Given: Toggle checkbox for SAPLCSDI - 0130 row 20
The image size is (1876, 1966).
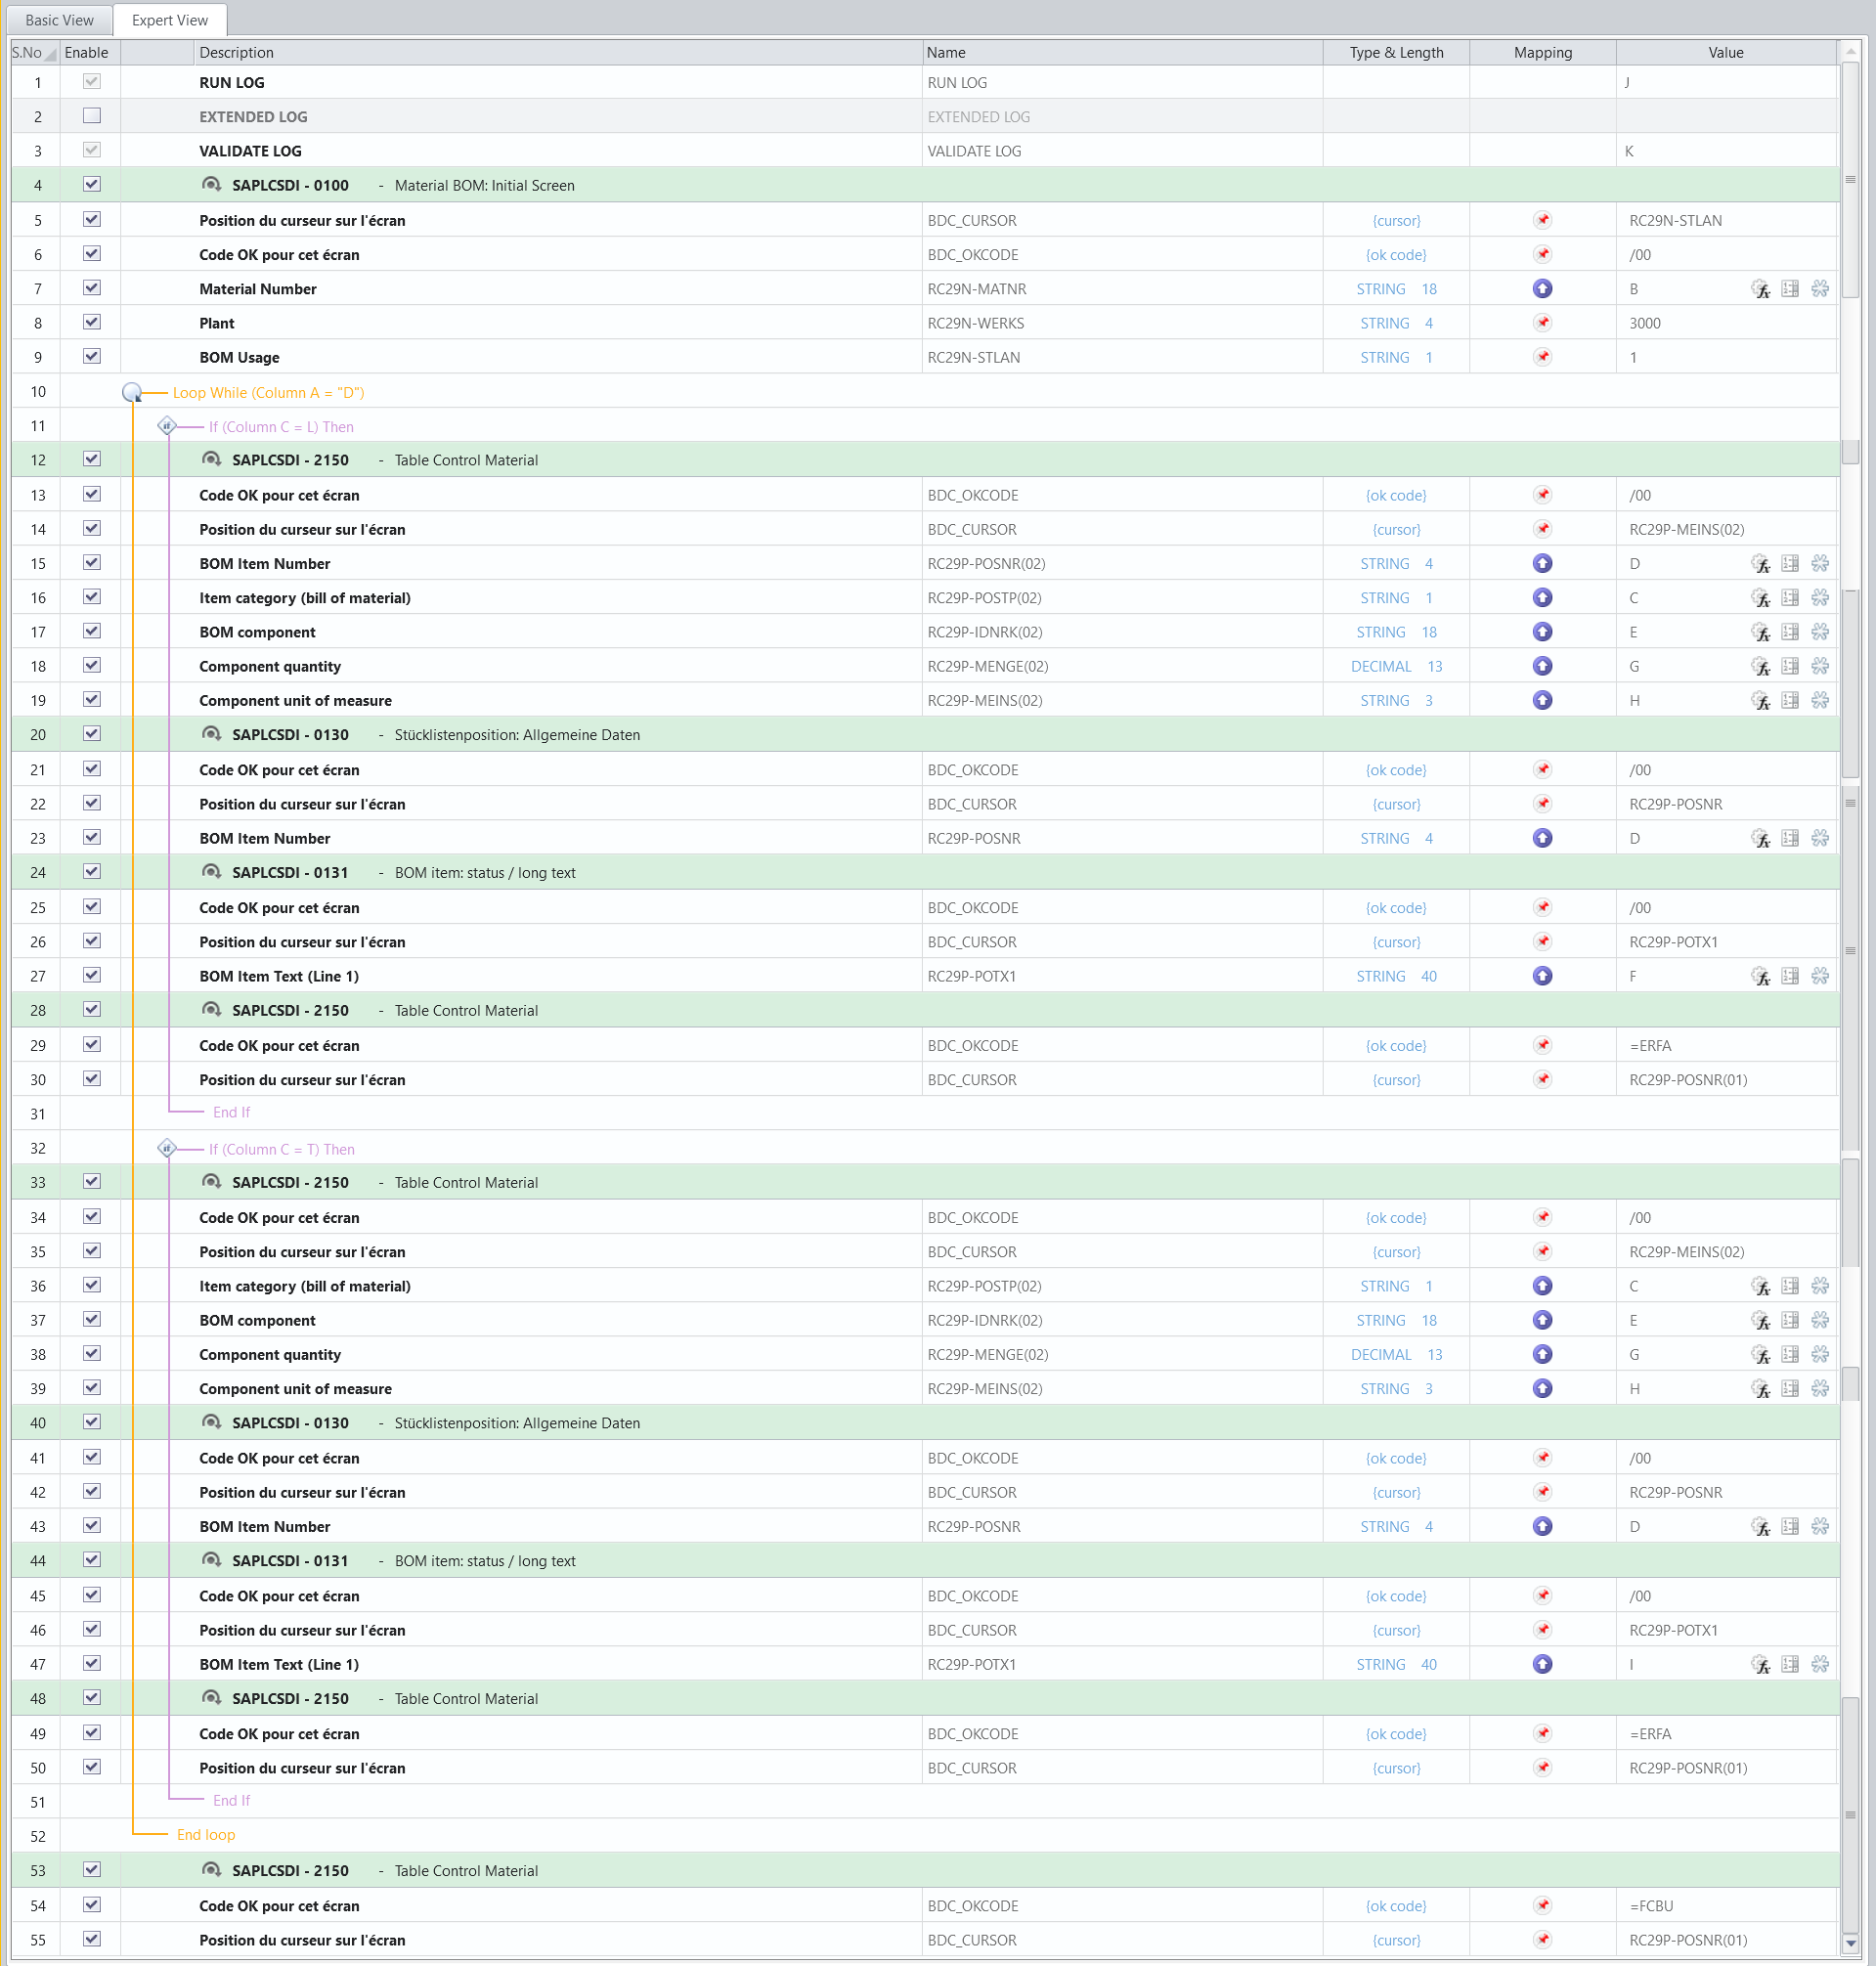Looking at the screenshot, I should [x=92, y=734].
